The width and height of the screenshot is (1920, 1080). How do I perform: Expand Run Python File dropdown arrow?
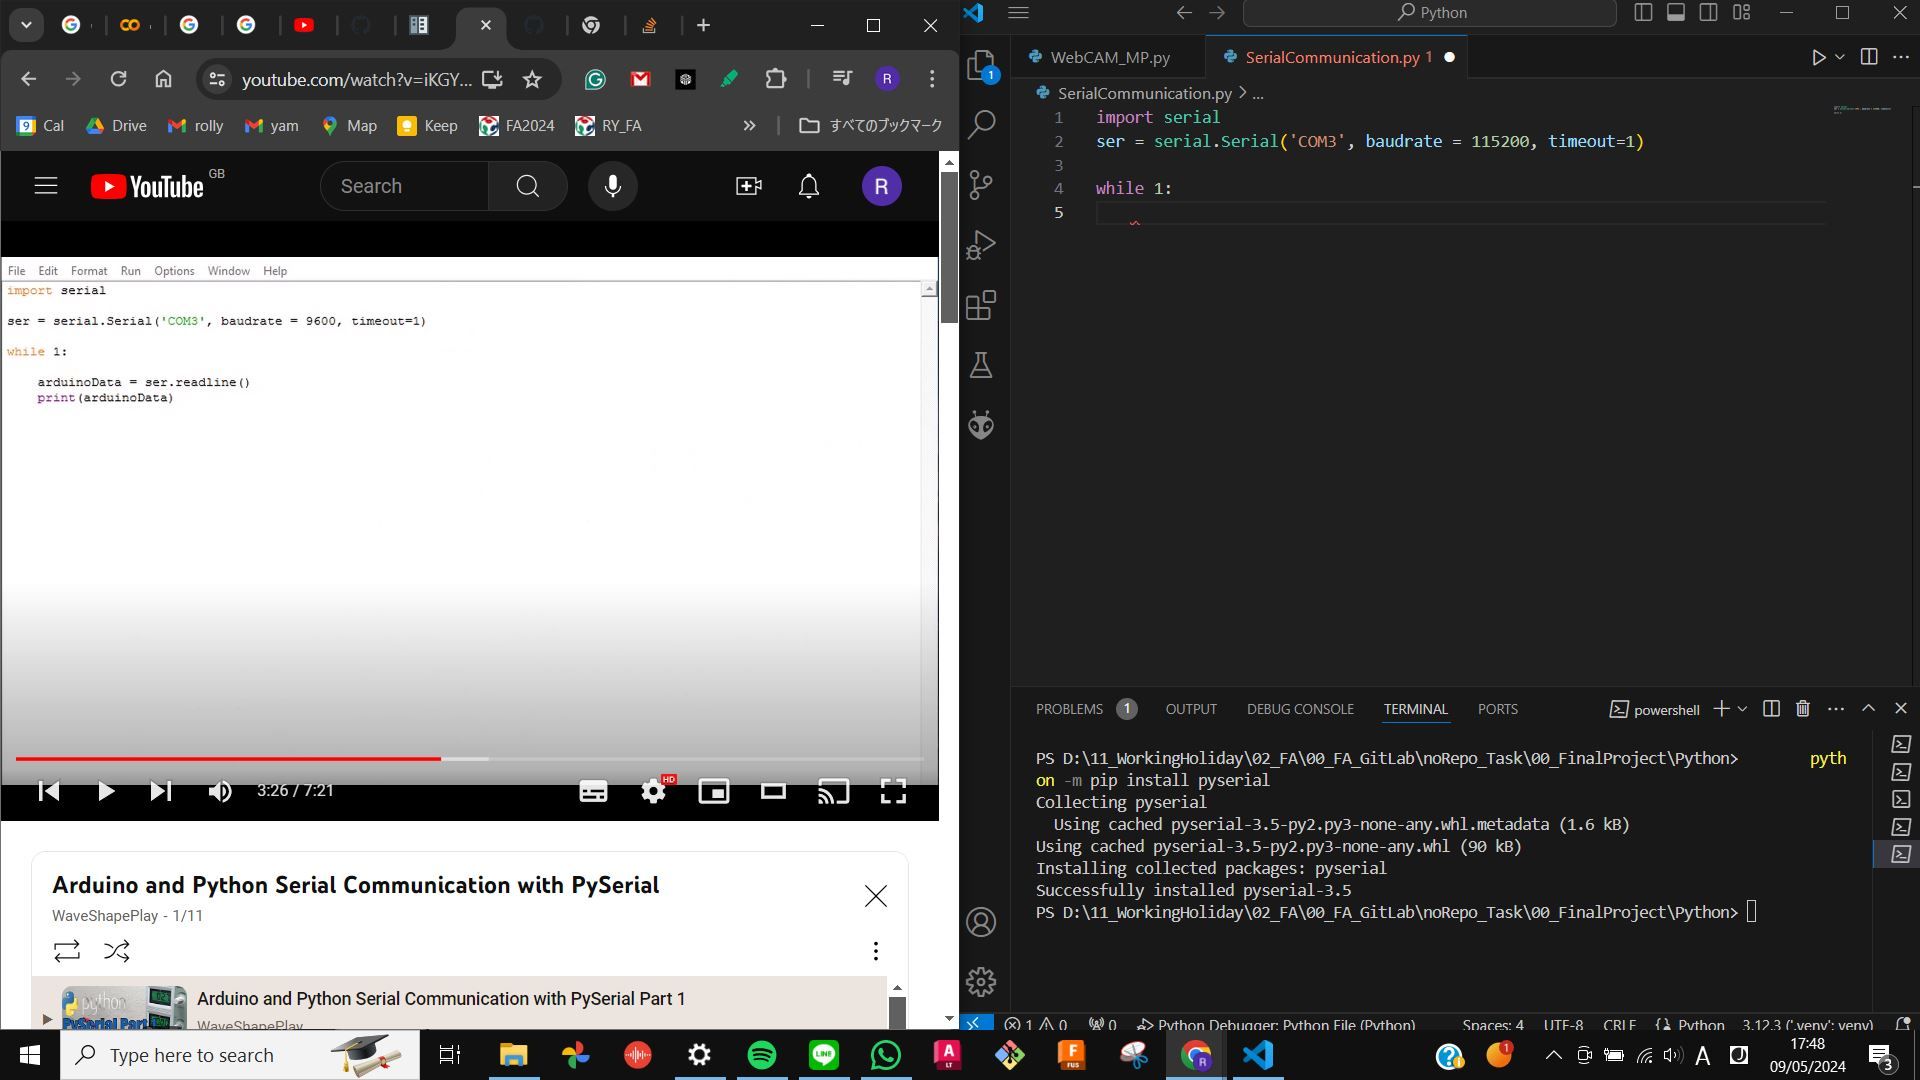[1840, 57]
